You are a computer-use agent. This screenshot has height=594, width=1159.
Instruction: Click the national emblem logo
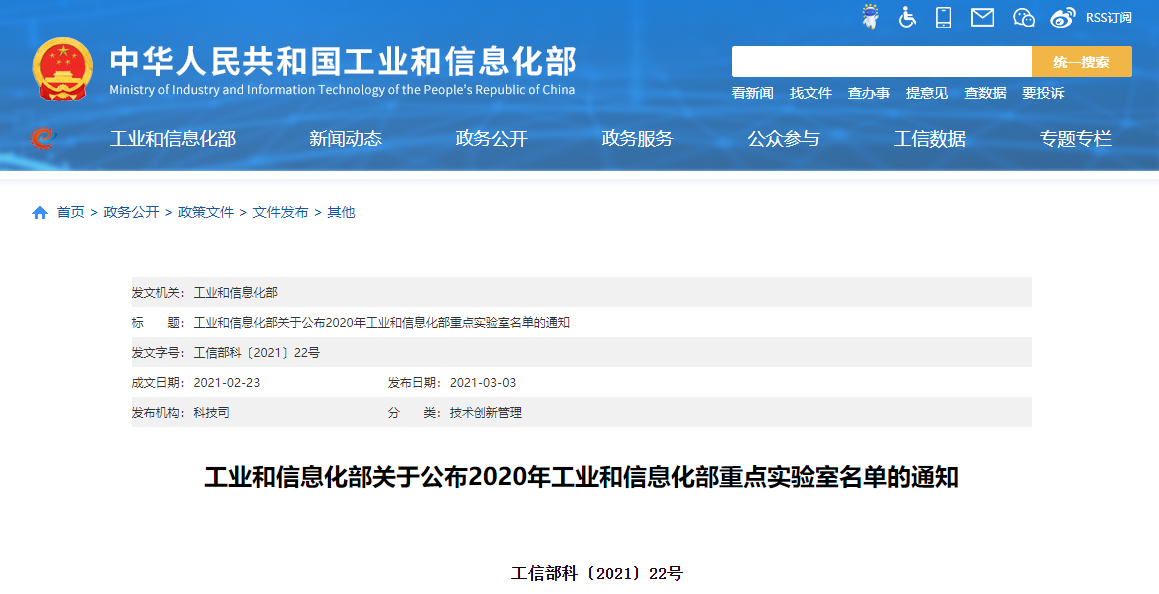click(x=63, y=69)
